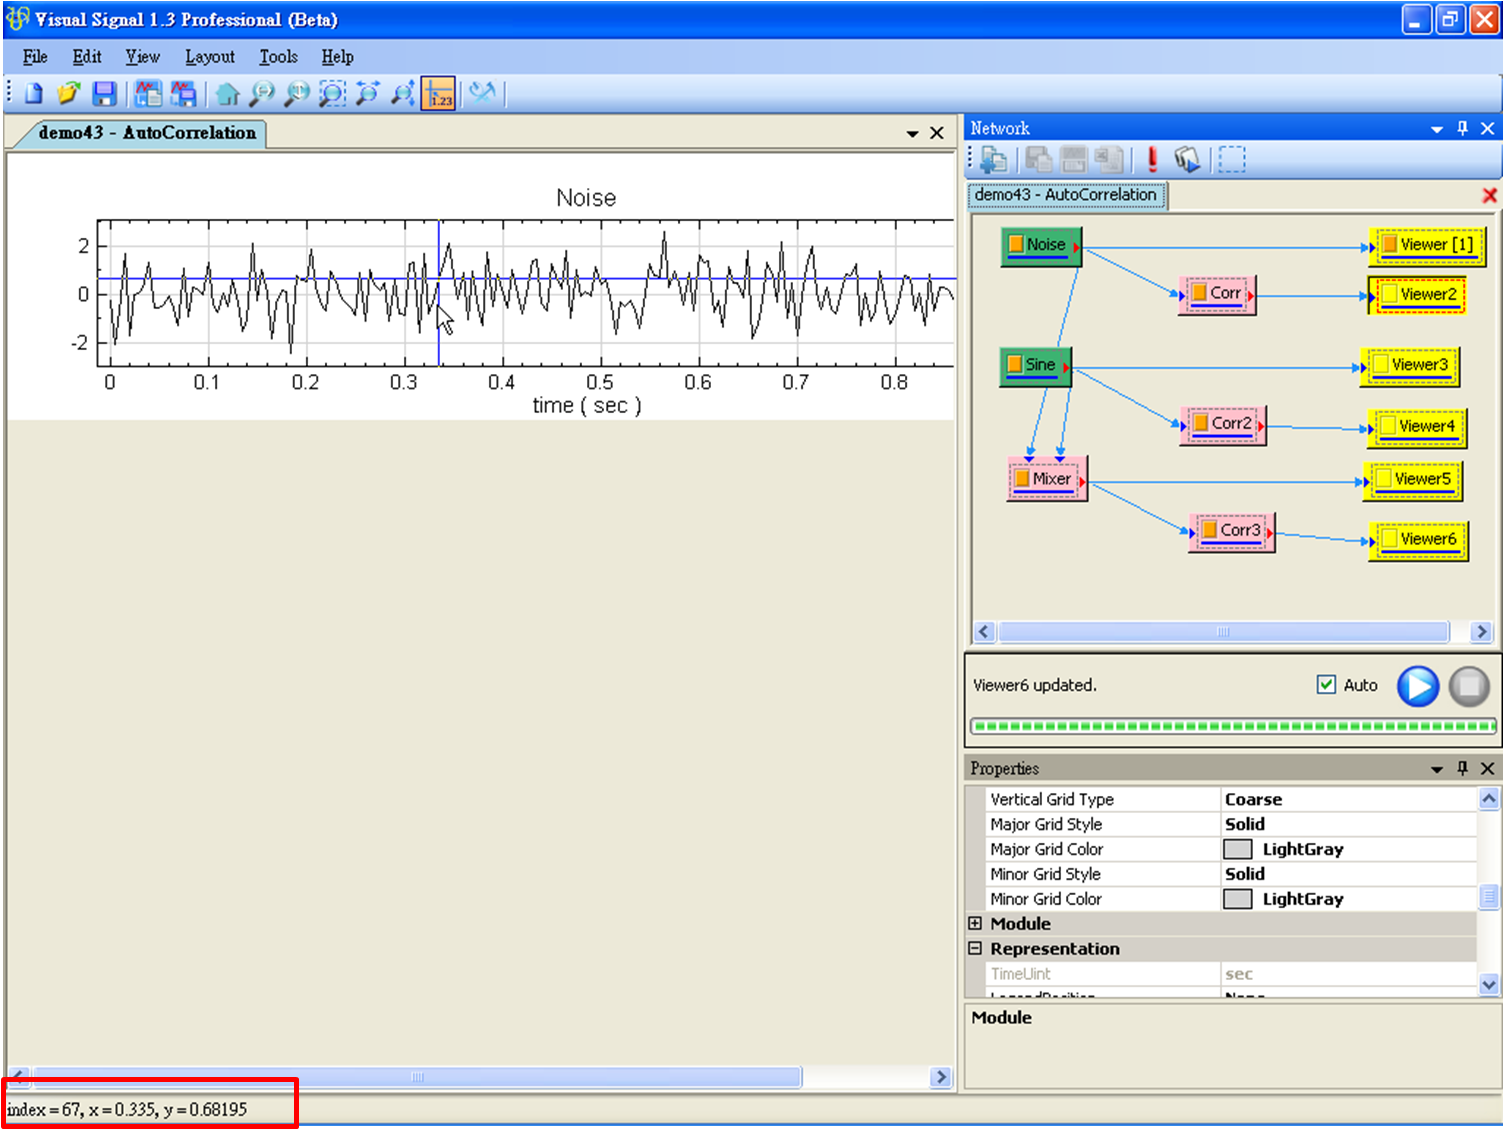Pin the Properties panel
The image size is (1504, 1130).
pos(1462,768)
